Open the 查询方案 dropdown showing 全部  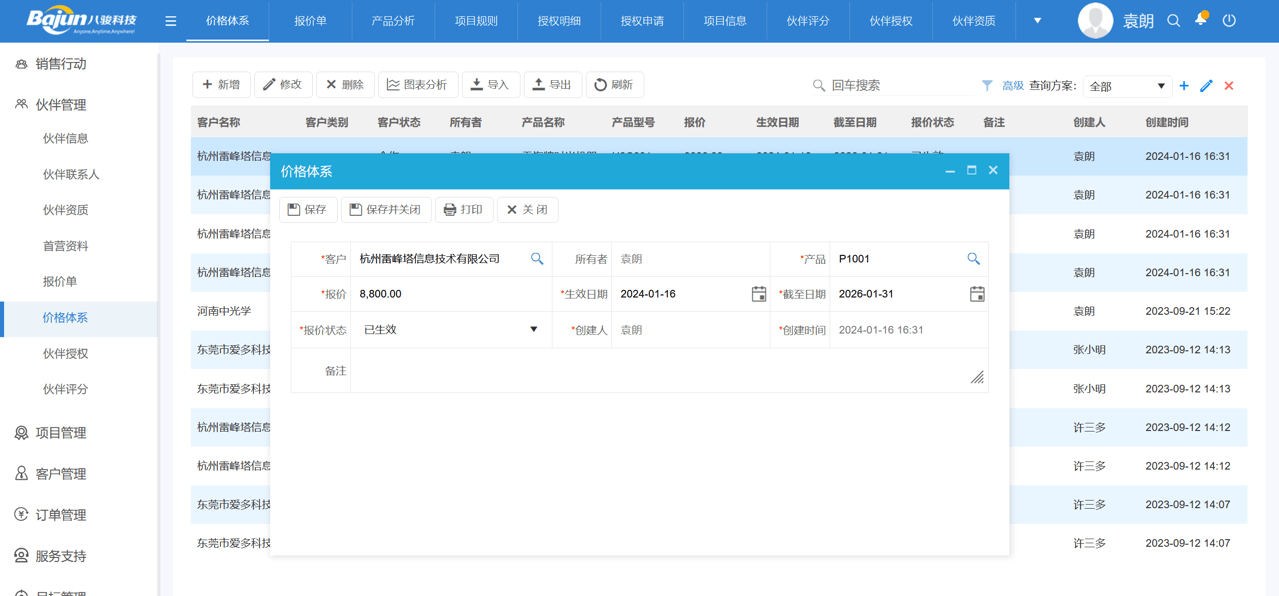(1126, 86)
